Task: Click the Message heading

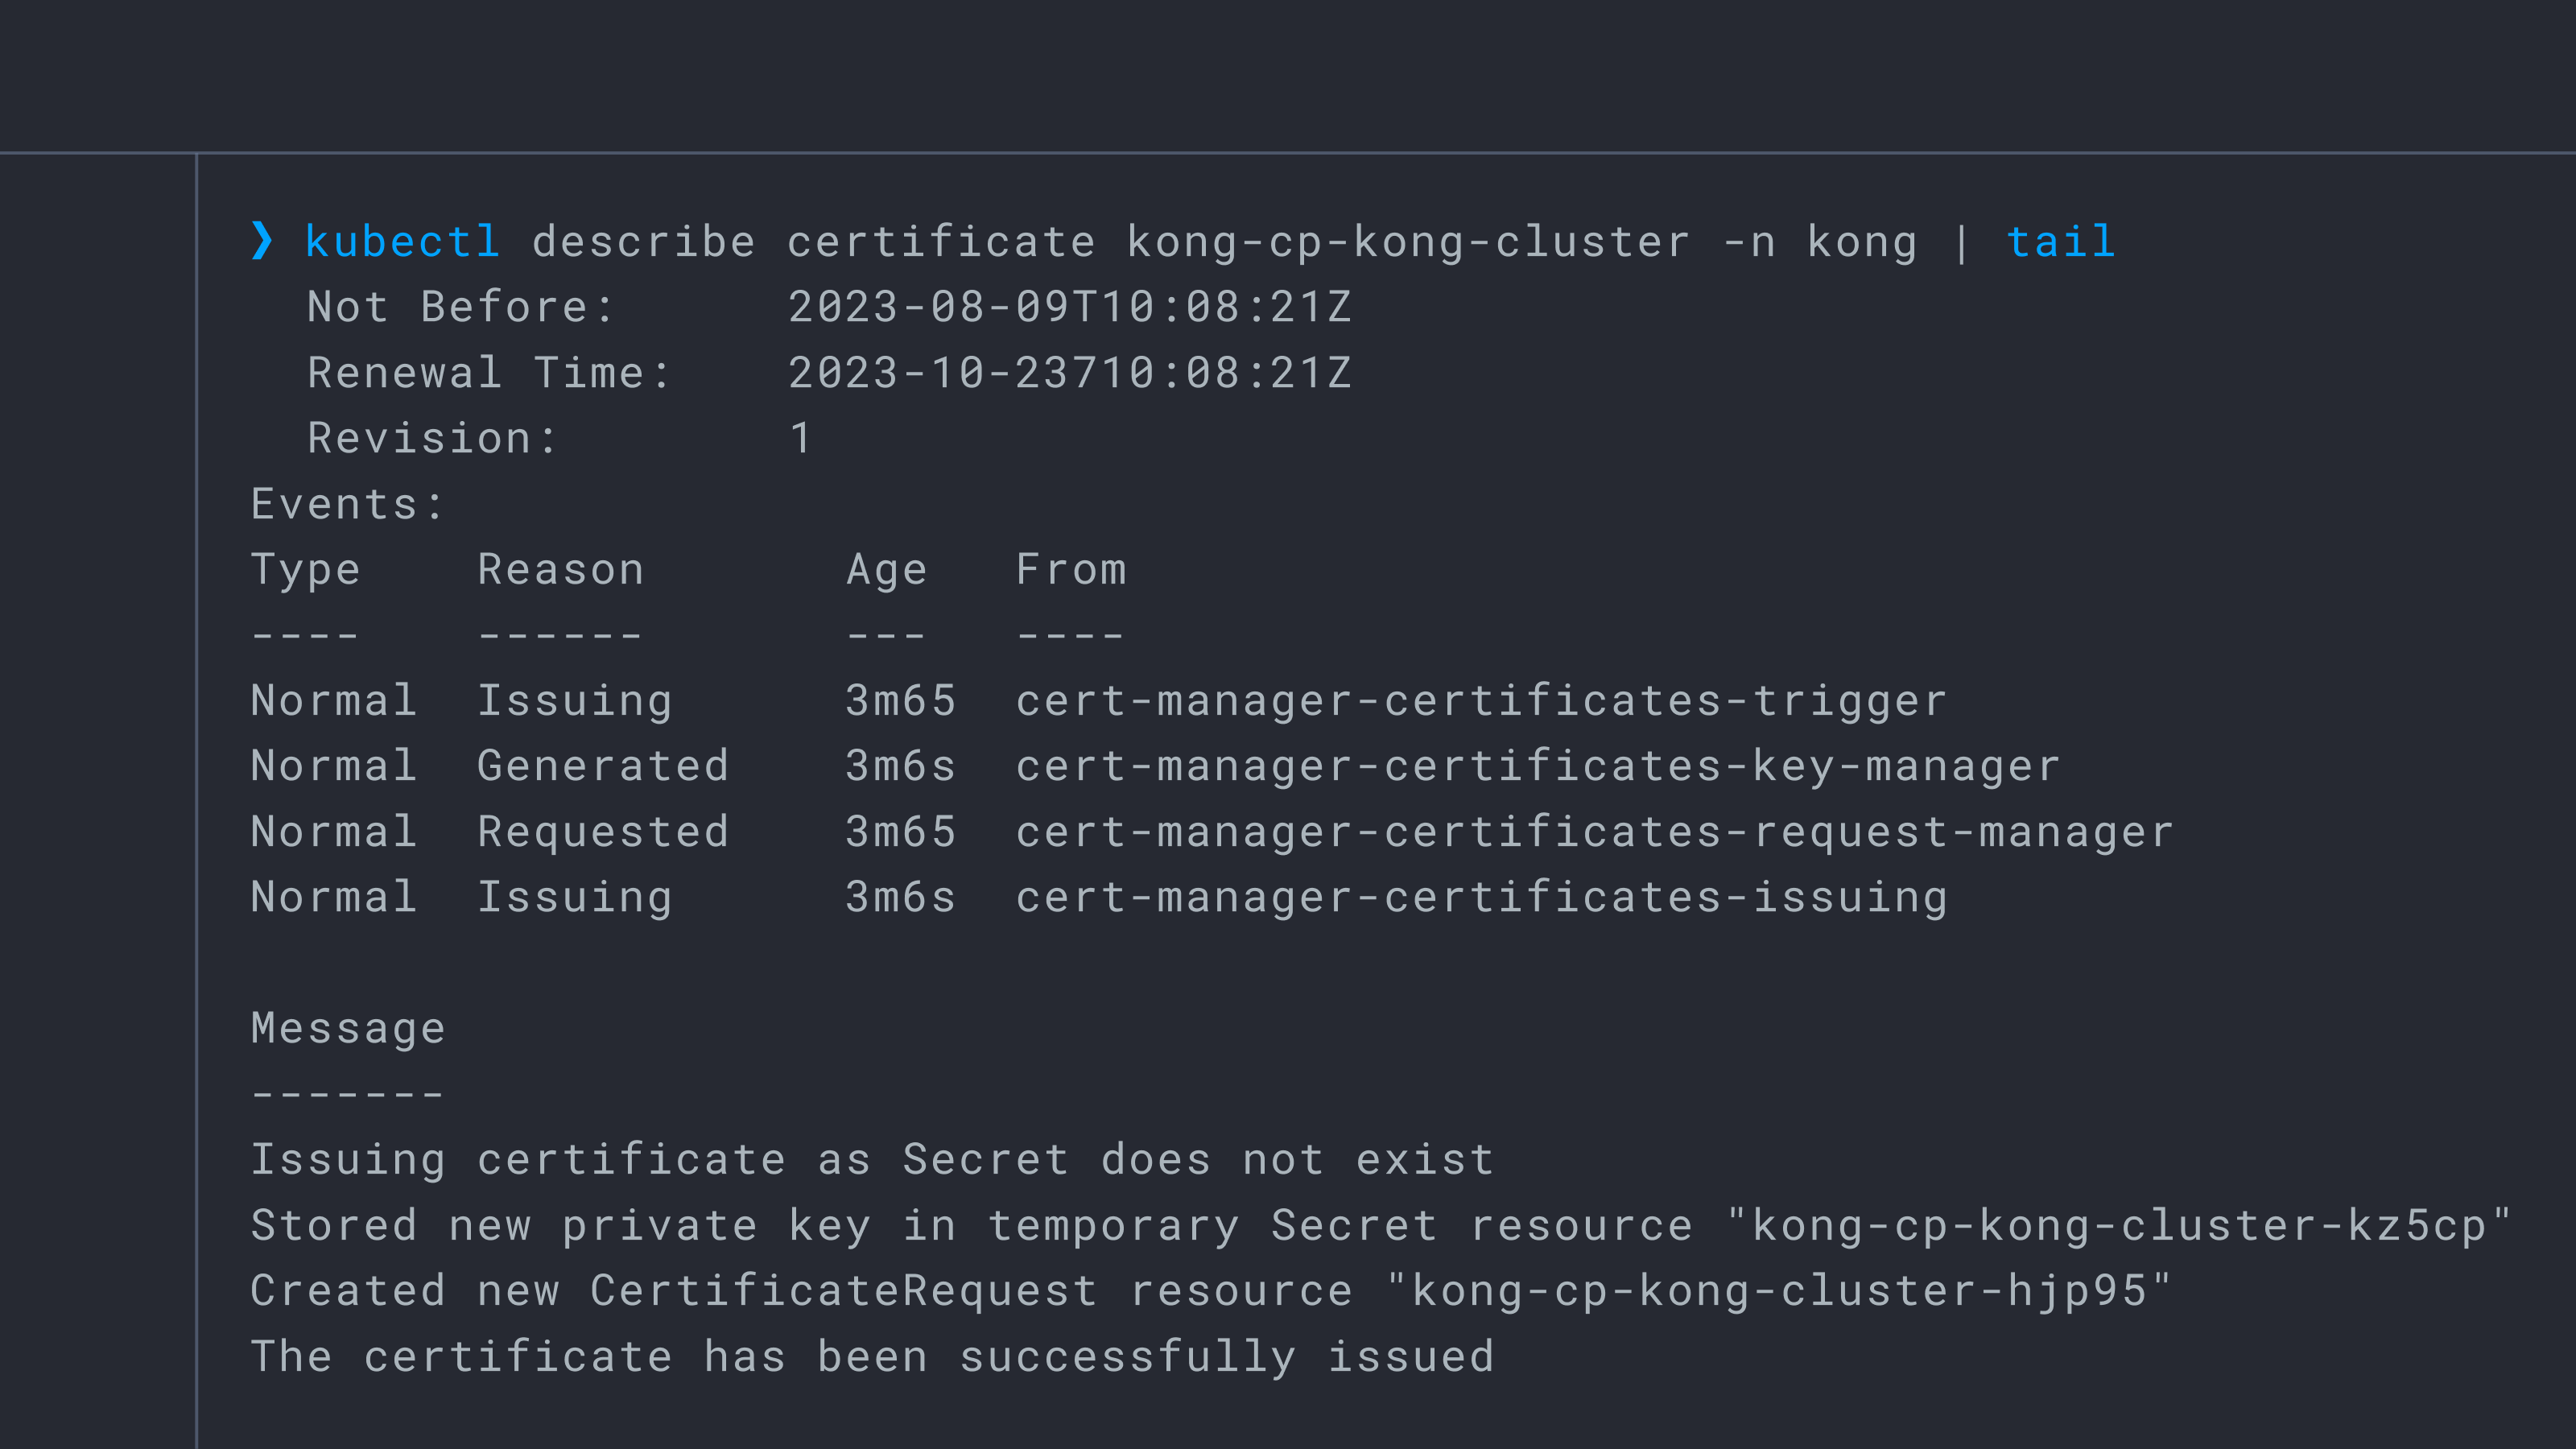Action: point(347,1028)
